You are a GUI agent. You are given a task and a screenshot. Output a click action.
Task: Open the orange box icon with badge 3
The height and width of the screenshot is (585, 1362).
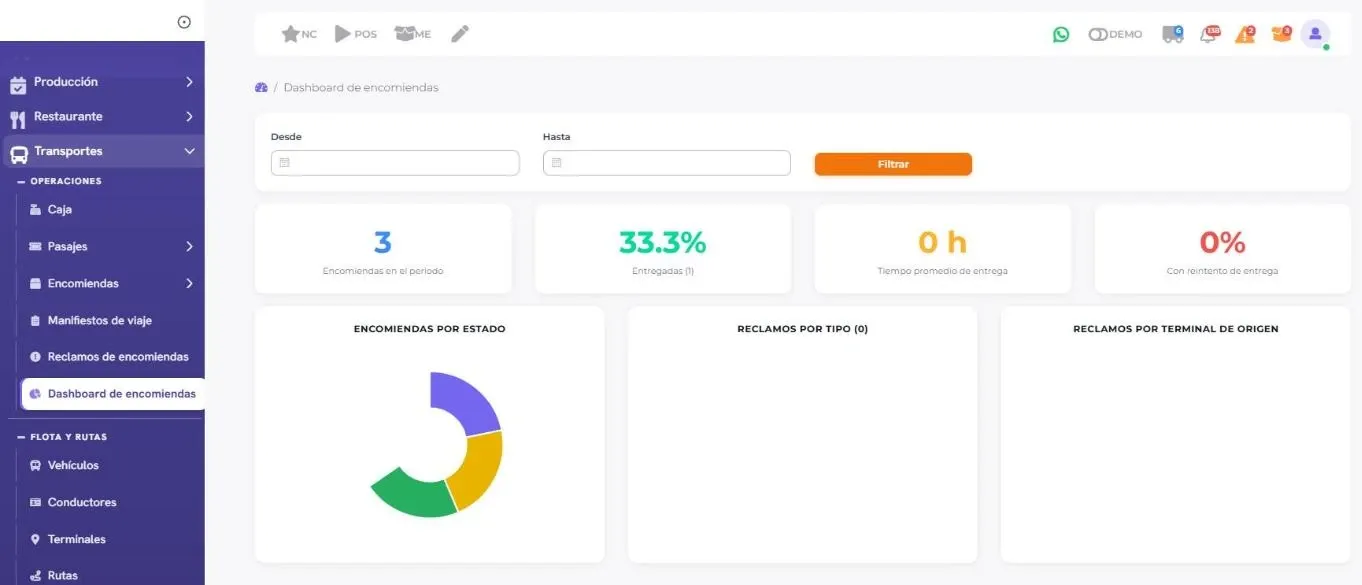[1281, 34]
